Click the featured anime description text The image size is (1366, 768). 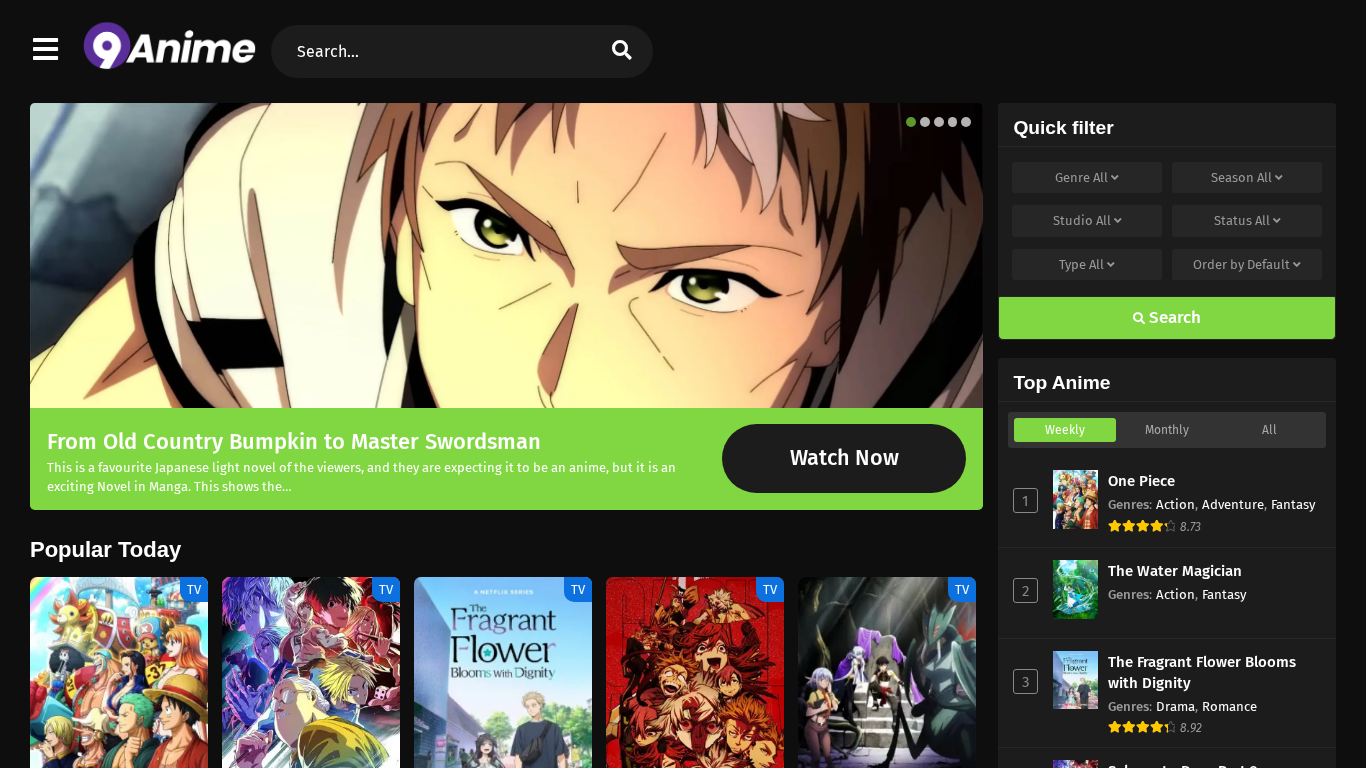point(362,477)
